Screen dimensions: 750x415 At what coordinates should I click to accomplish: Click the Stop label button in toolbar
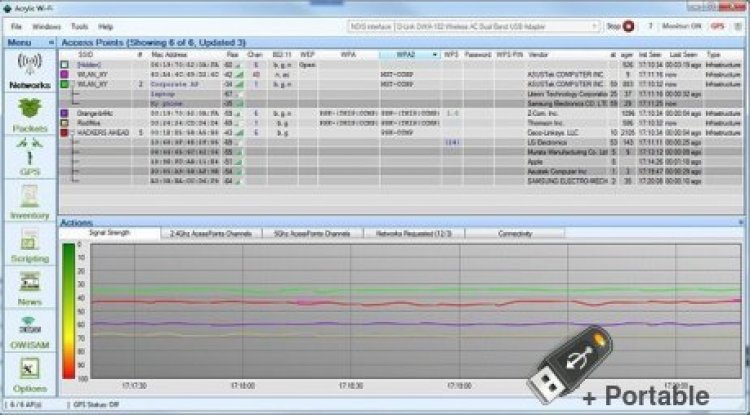point(613,26)
